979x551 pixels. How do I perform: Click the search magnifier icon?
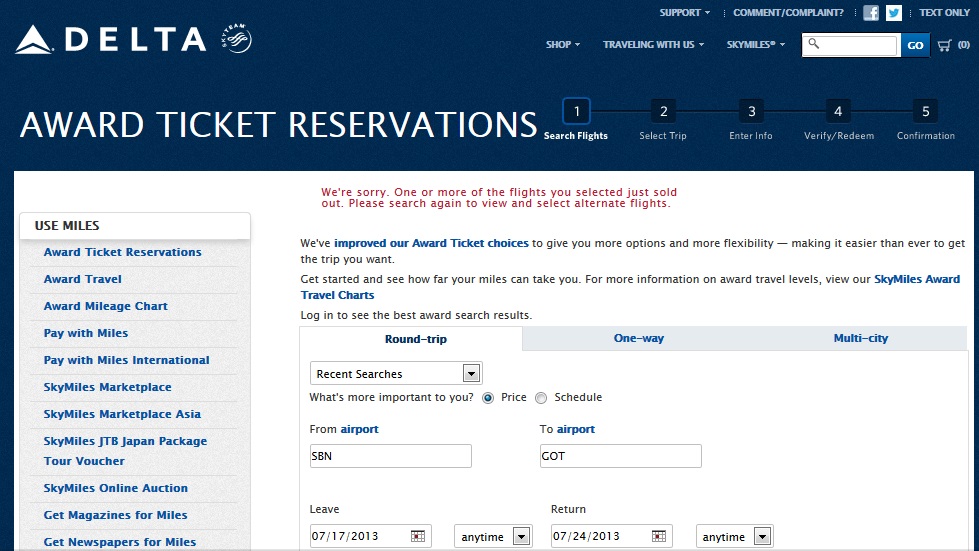point(814,44)
